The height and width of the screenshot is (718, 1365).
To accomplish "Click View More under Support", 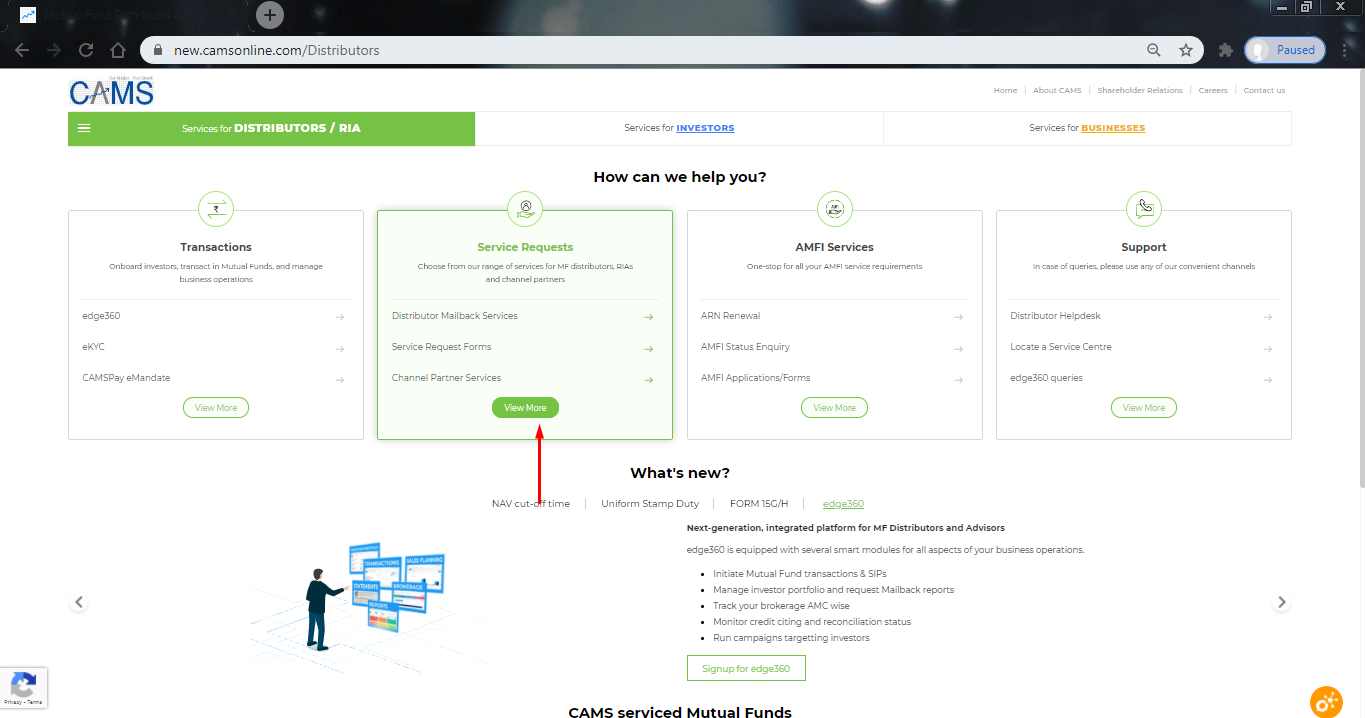I will tap(1143, 408).
